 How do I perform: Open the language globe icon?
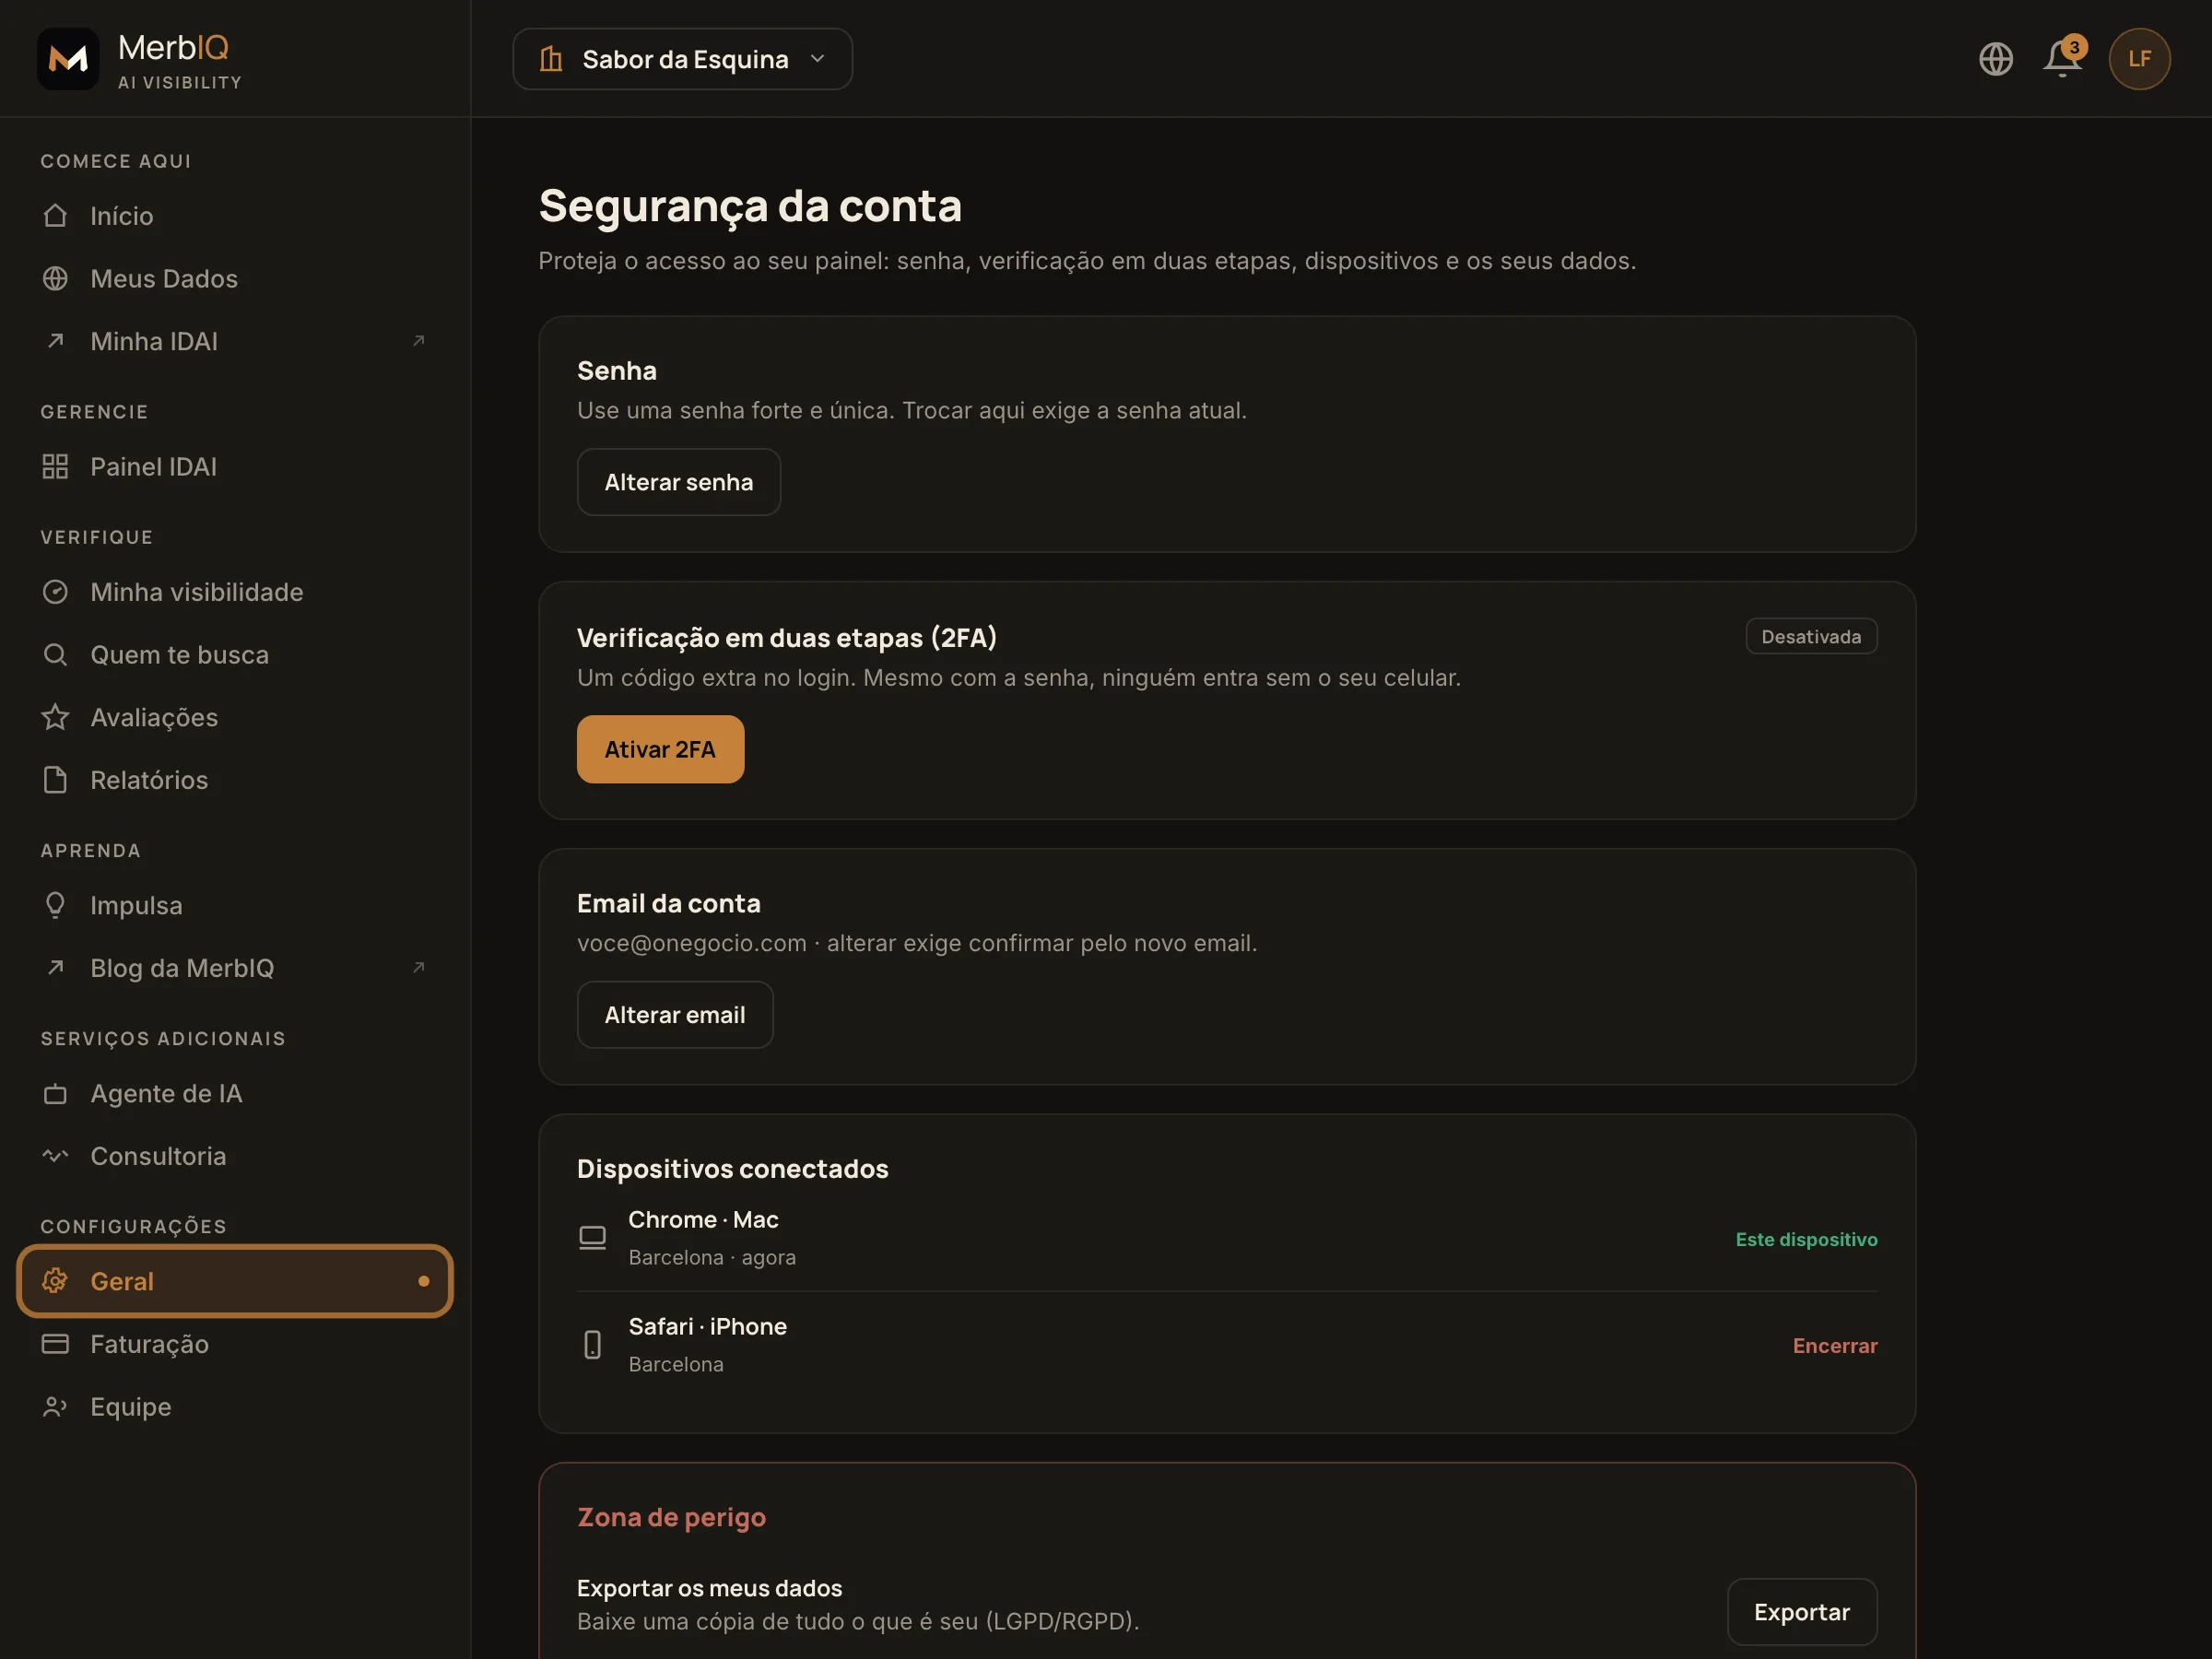[x=1995, y=59]
